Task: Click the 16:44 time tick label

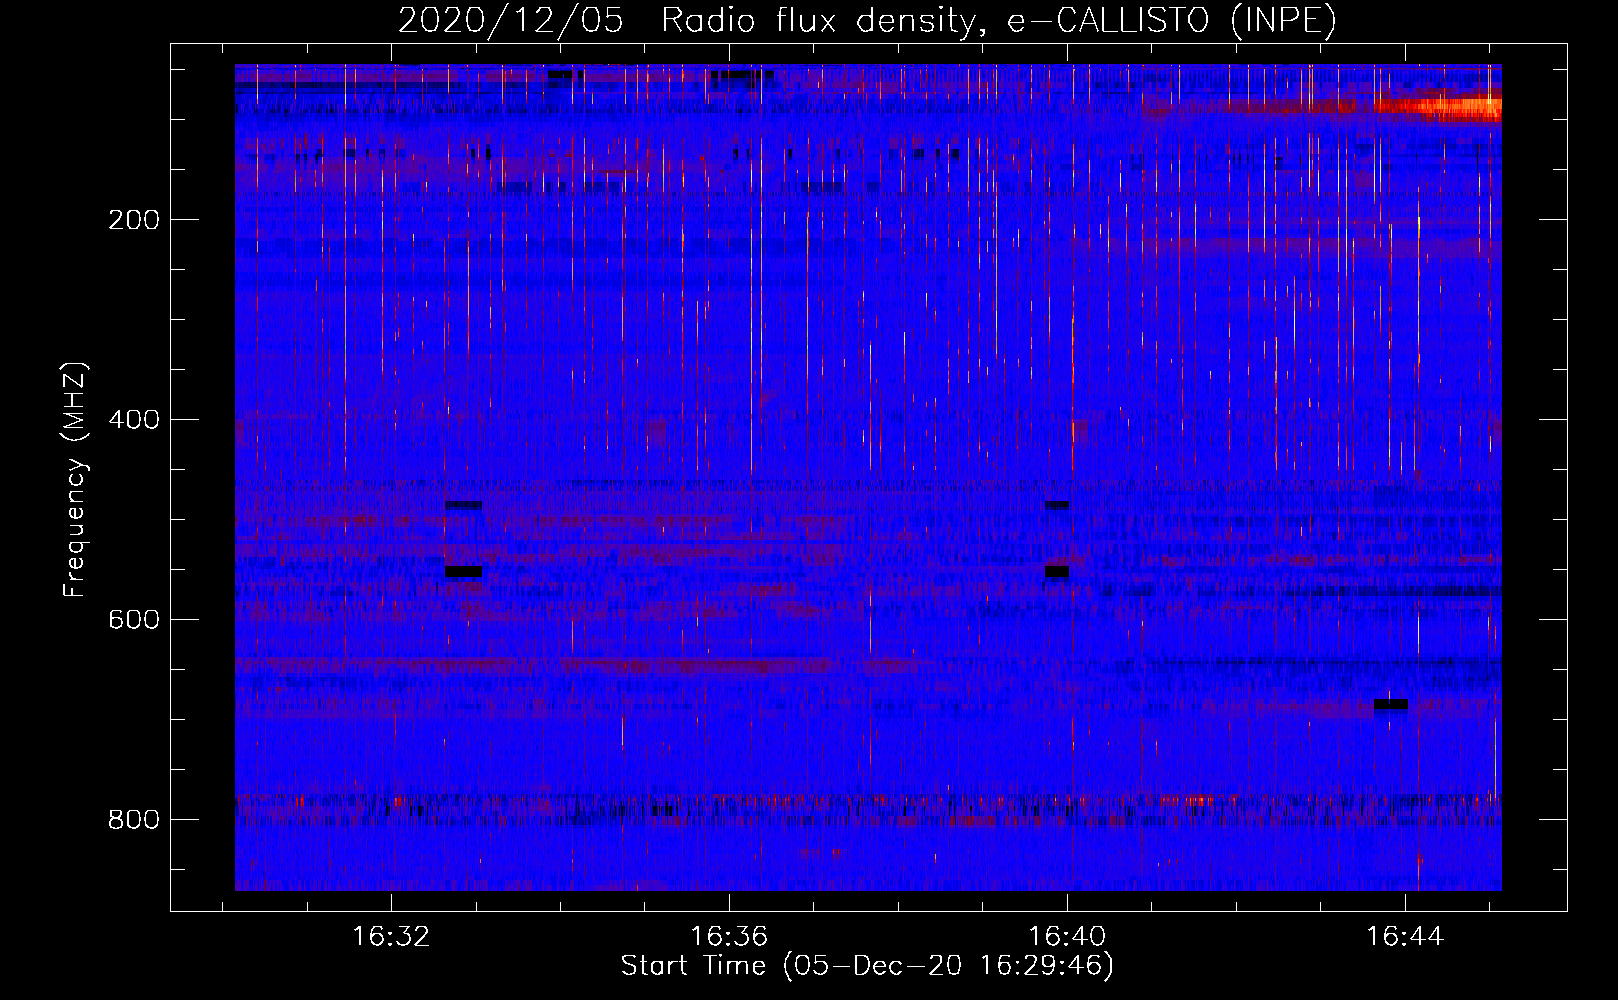Action: coord(1405,936)
